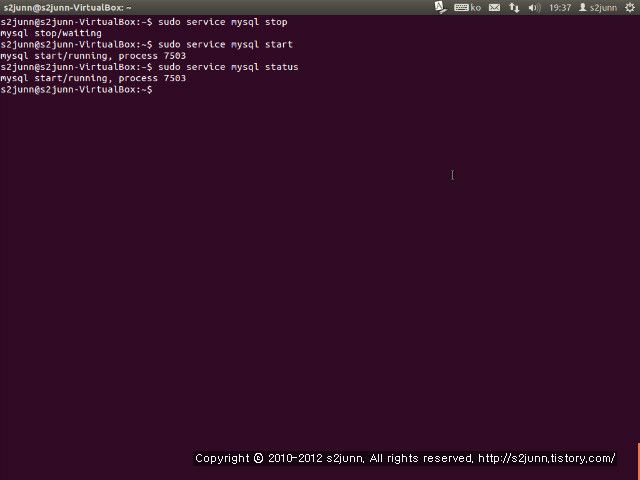Open the s2junn user account menu
The image size is (640, 480).
[598, 7]
